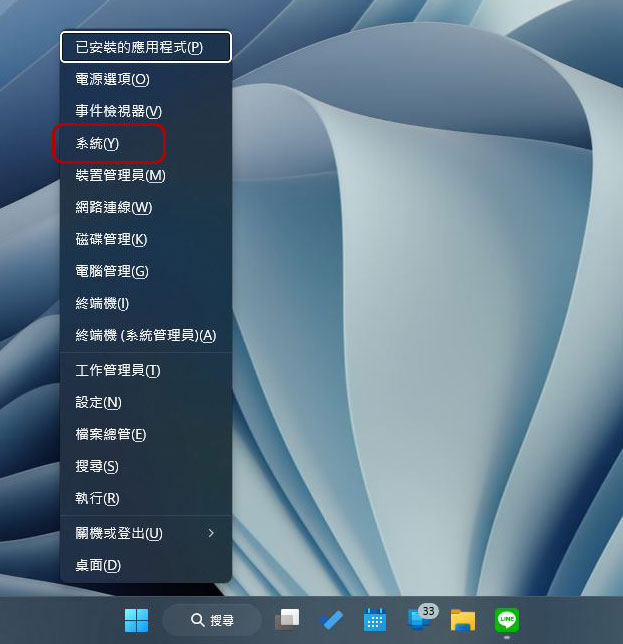The width and height of the screenshot is (623, 644).
Task: Open the taskbar app with 33 badge
Action: (x=420, y=619)
